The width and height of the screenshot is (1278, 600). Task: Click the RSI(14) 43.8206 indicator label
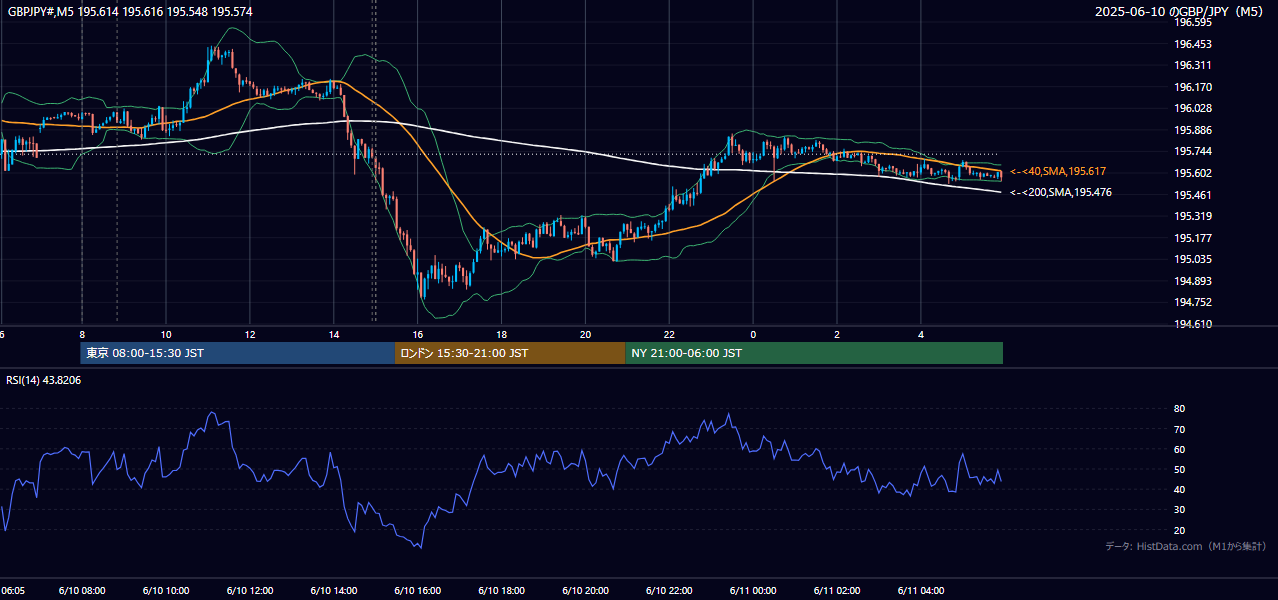(44, 380)
